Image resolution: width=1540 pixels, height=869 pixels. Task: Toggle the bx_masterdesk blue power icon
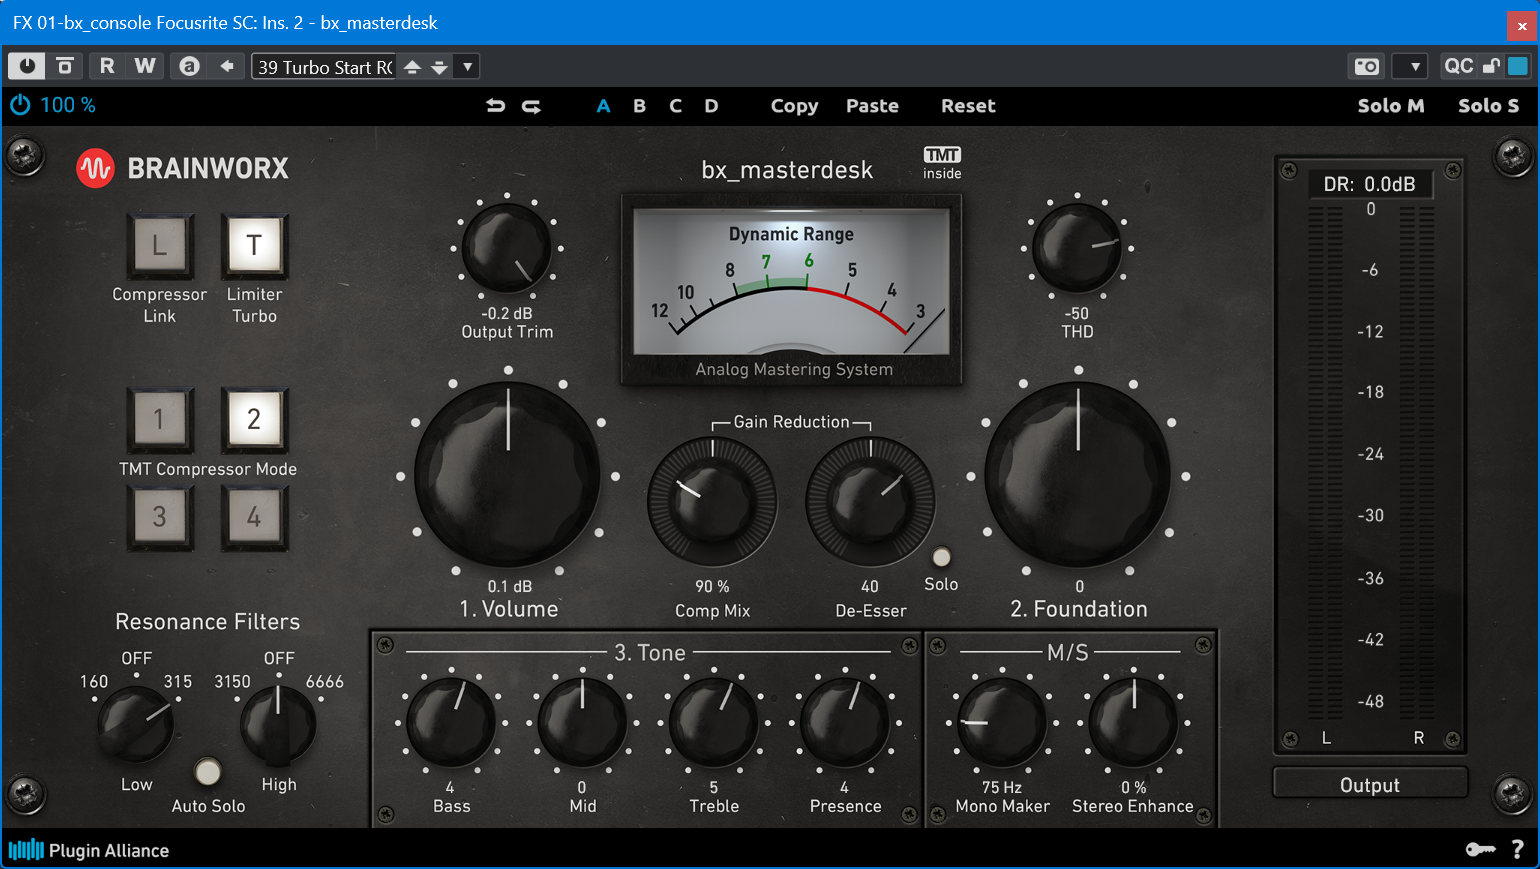[x=20, y=105]
